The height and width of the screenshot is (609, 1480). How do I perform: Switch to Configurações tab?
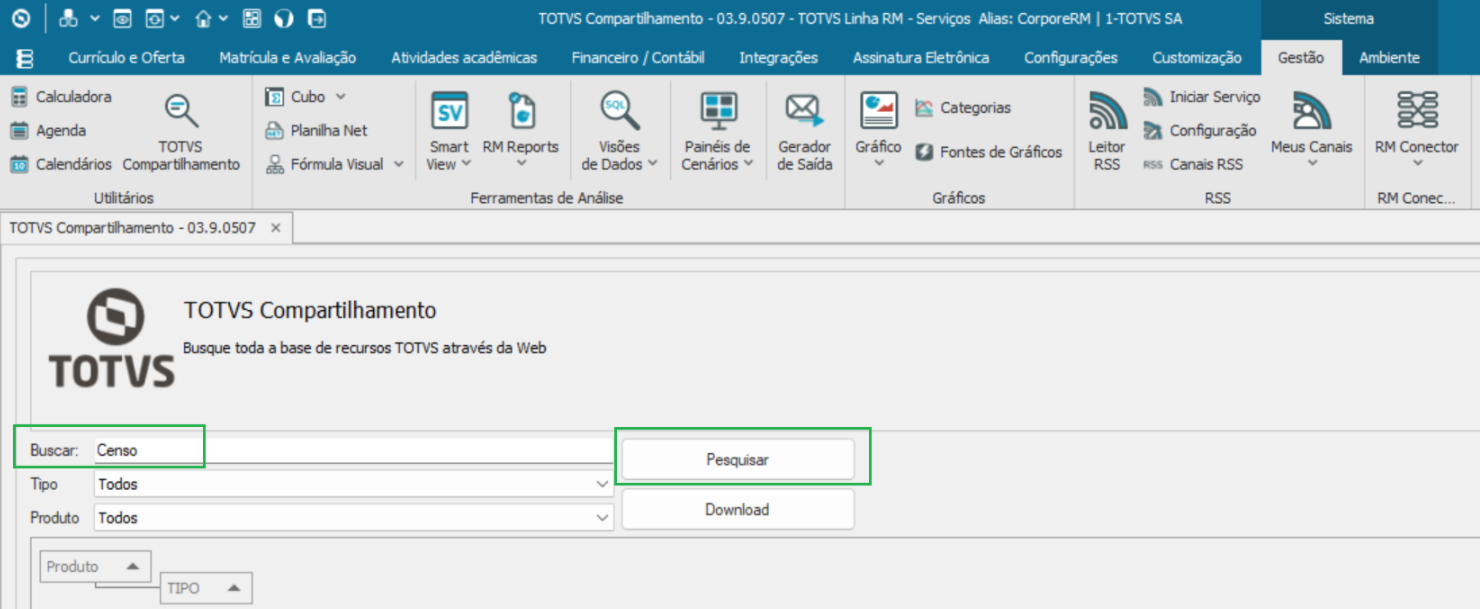[1071, 58]
